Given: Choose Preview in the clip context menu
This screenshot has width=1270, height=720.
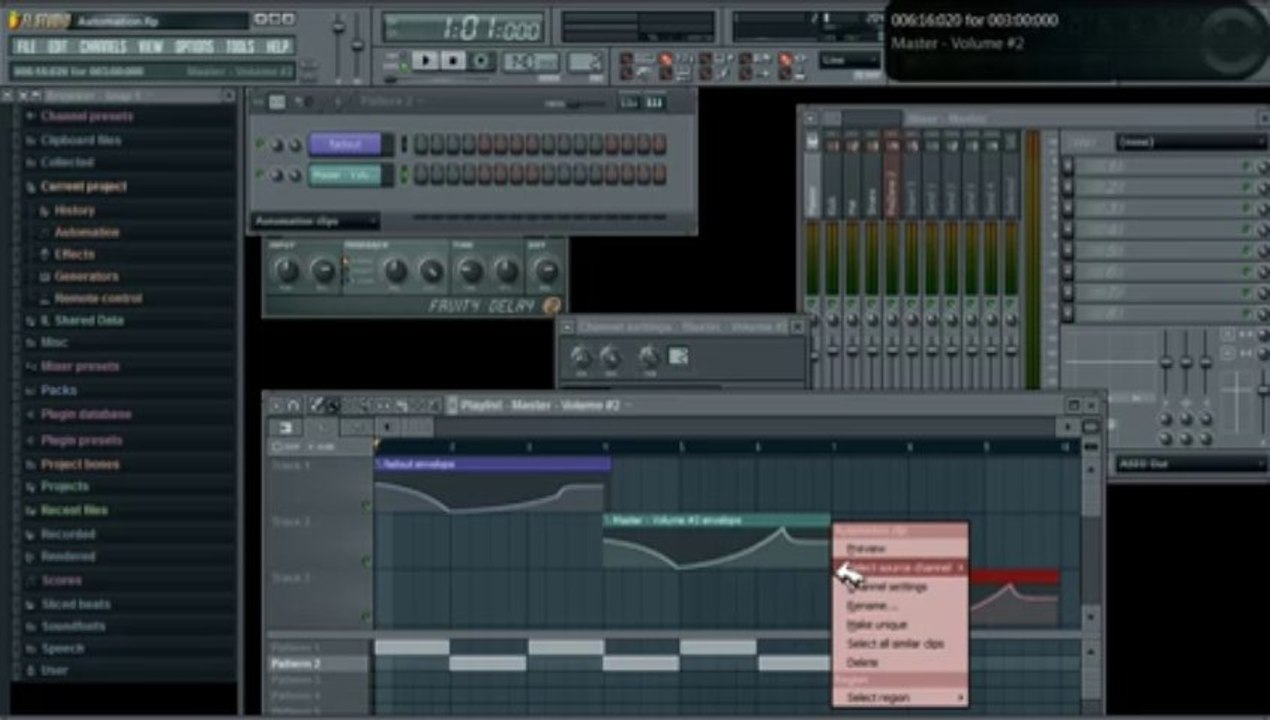Looking at the screenshot, I should [900, 549].
